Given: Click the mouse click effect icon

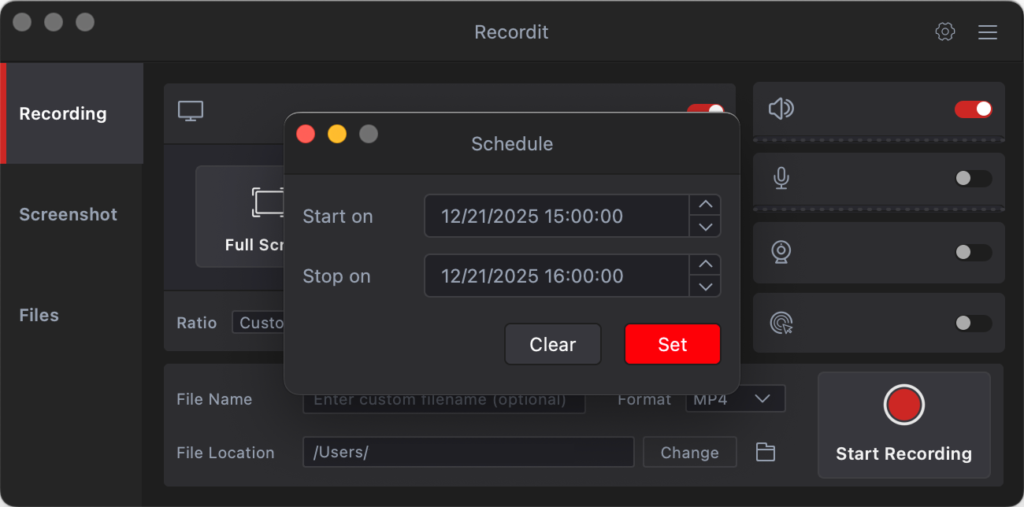Looking at the screenshot, I should [781, 323].
